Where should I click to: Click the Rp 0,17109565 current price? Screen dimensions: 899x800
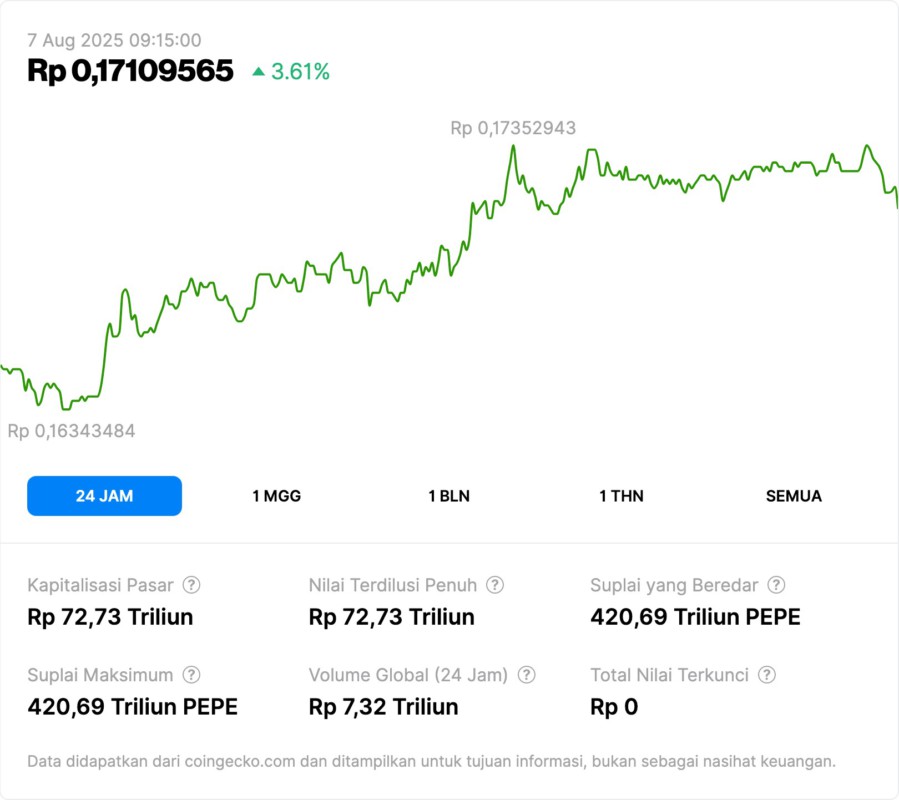[130, 71]
